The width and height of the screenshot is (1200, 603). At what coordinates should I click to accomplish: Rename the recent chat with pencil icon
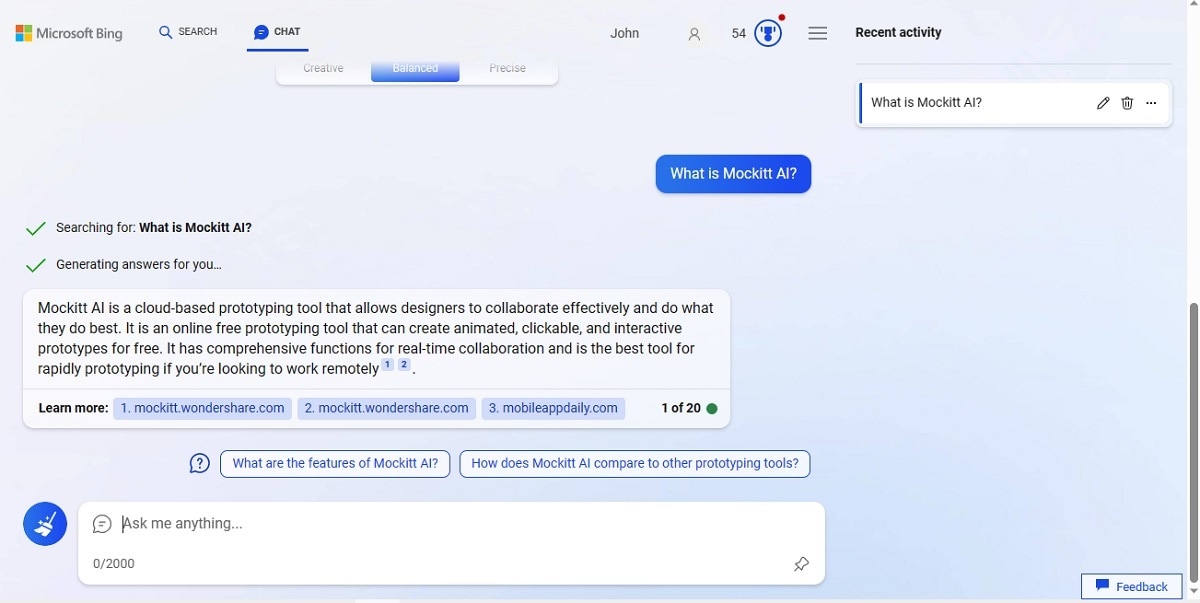click(x=1103, y=103)
